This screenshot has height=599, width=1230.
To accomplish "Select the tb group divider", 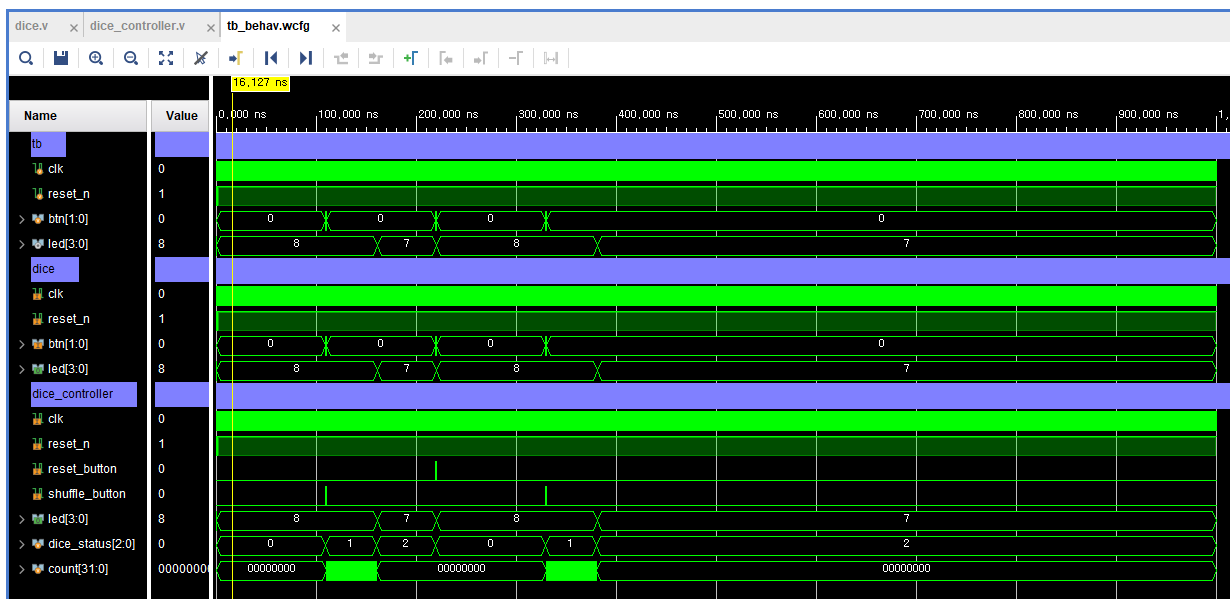I will point(48,144).
